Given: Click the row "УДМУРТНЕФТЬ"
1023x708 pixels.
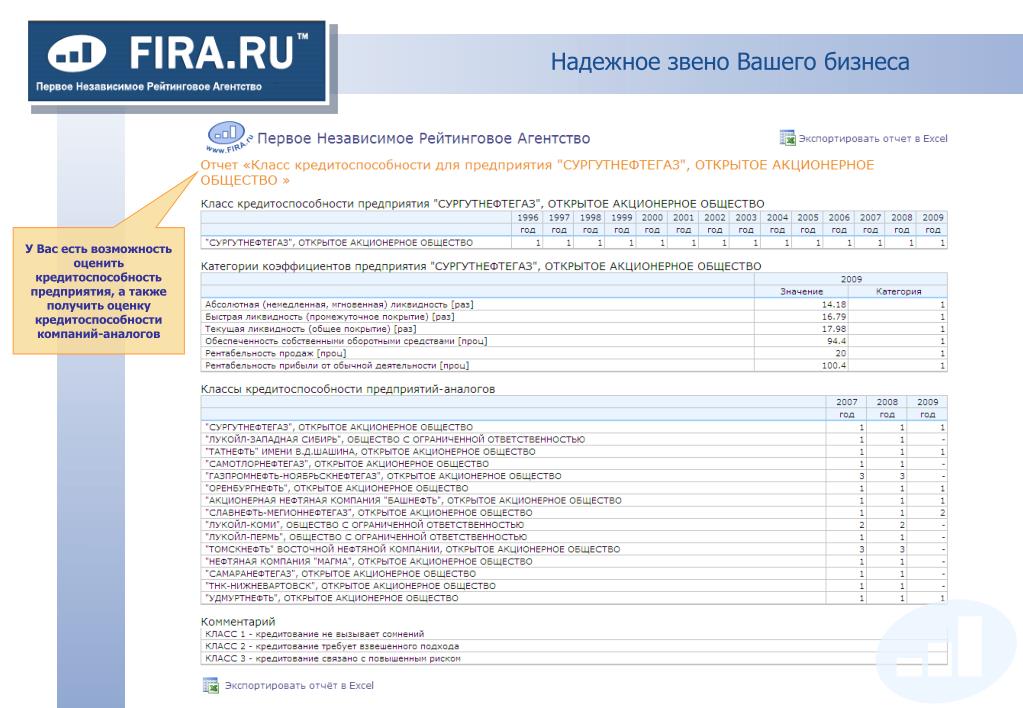Looking at the screenshot, I should [x=574, y=598].
